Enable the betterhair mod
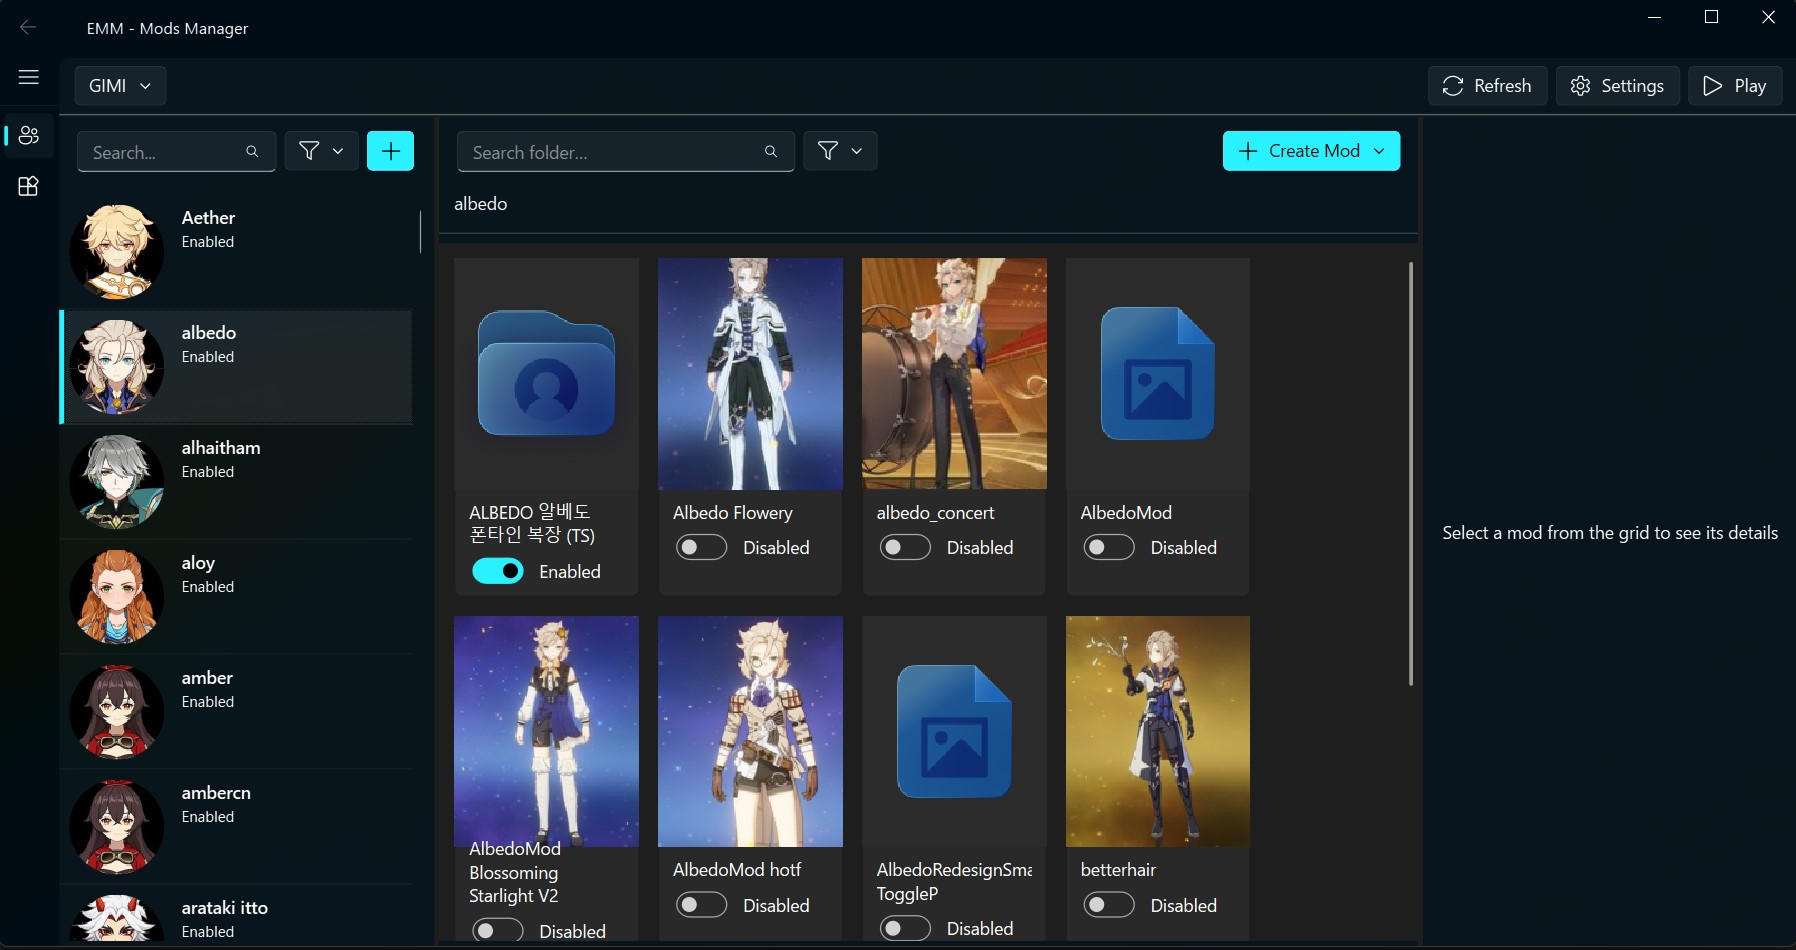 1108,905
